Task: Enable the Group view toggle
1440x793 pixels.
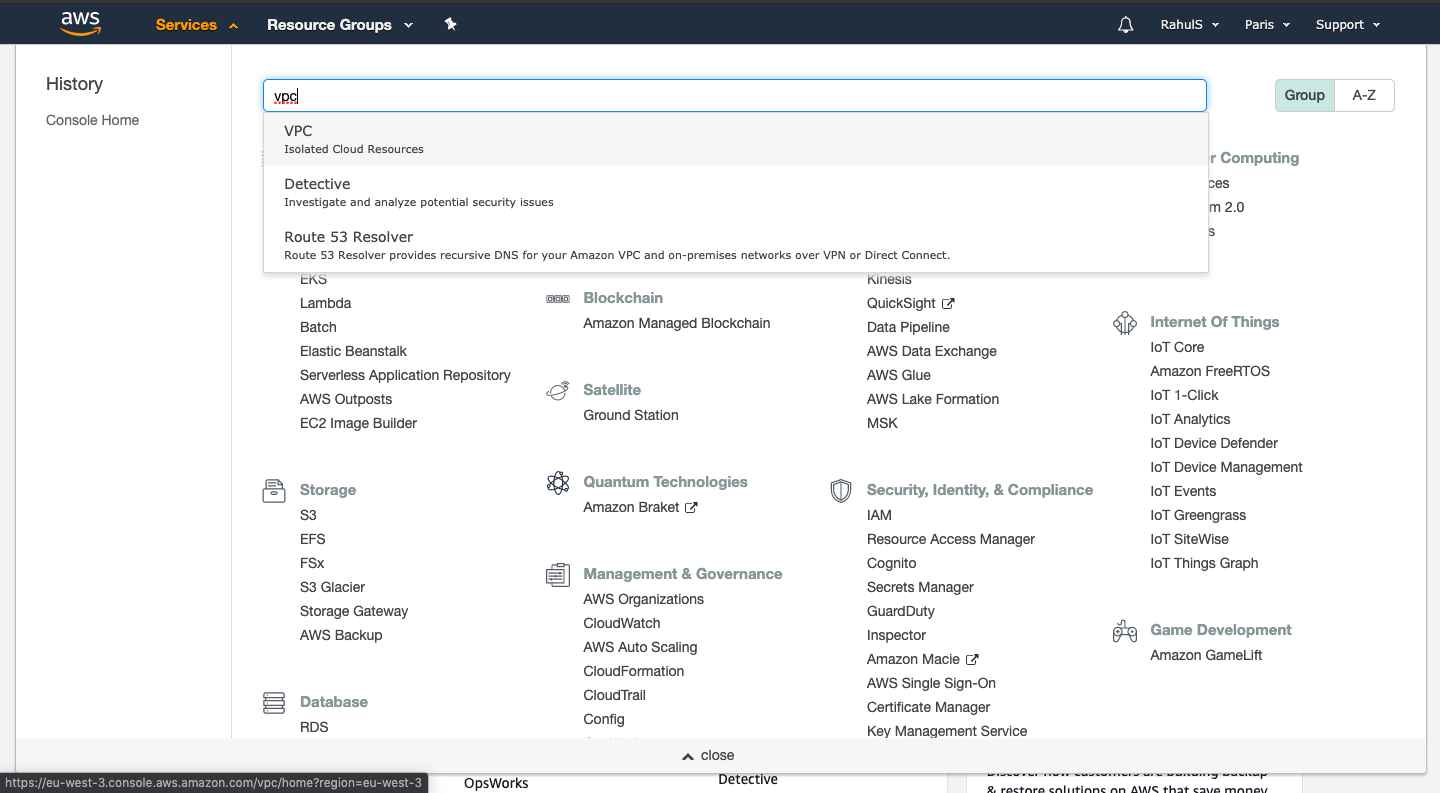Action: [x=1304, y=95]
